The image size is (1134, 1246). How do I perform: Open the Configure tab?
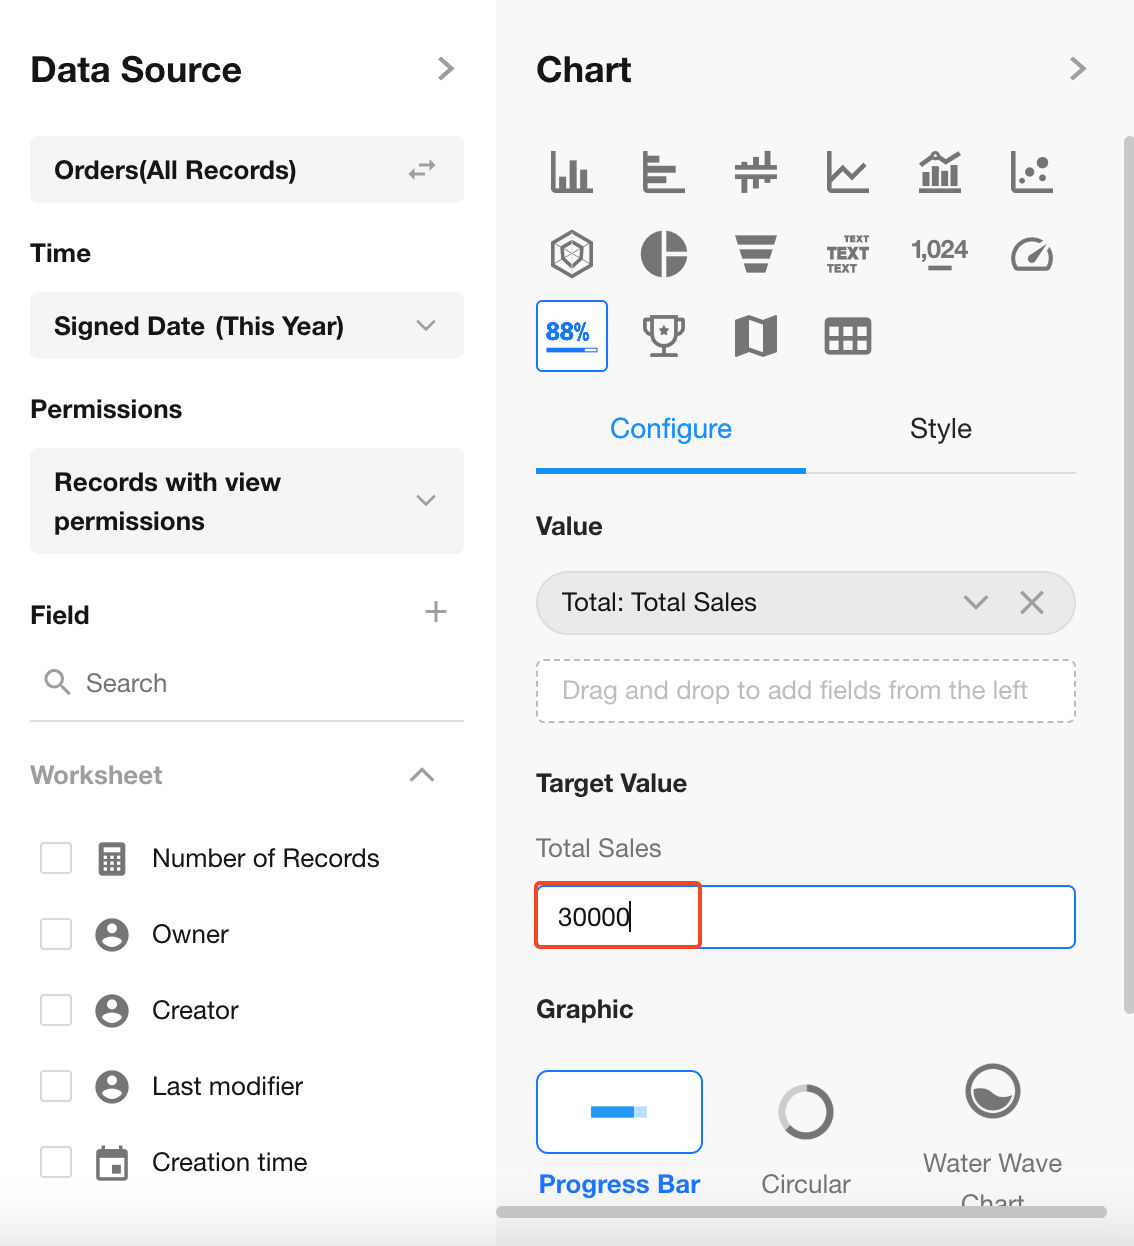pos(671,429)
